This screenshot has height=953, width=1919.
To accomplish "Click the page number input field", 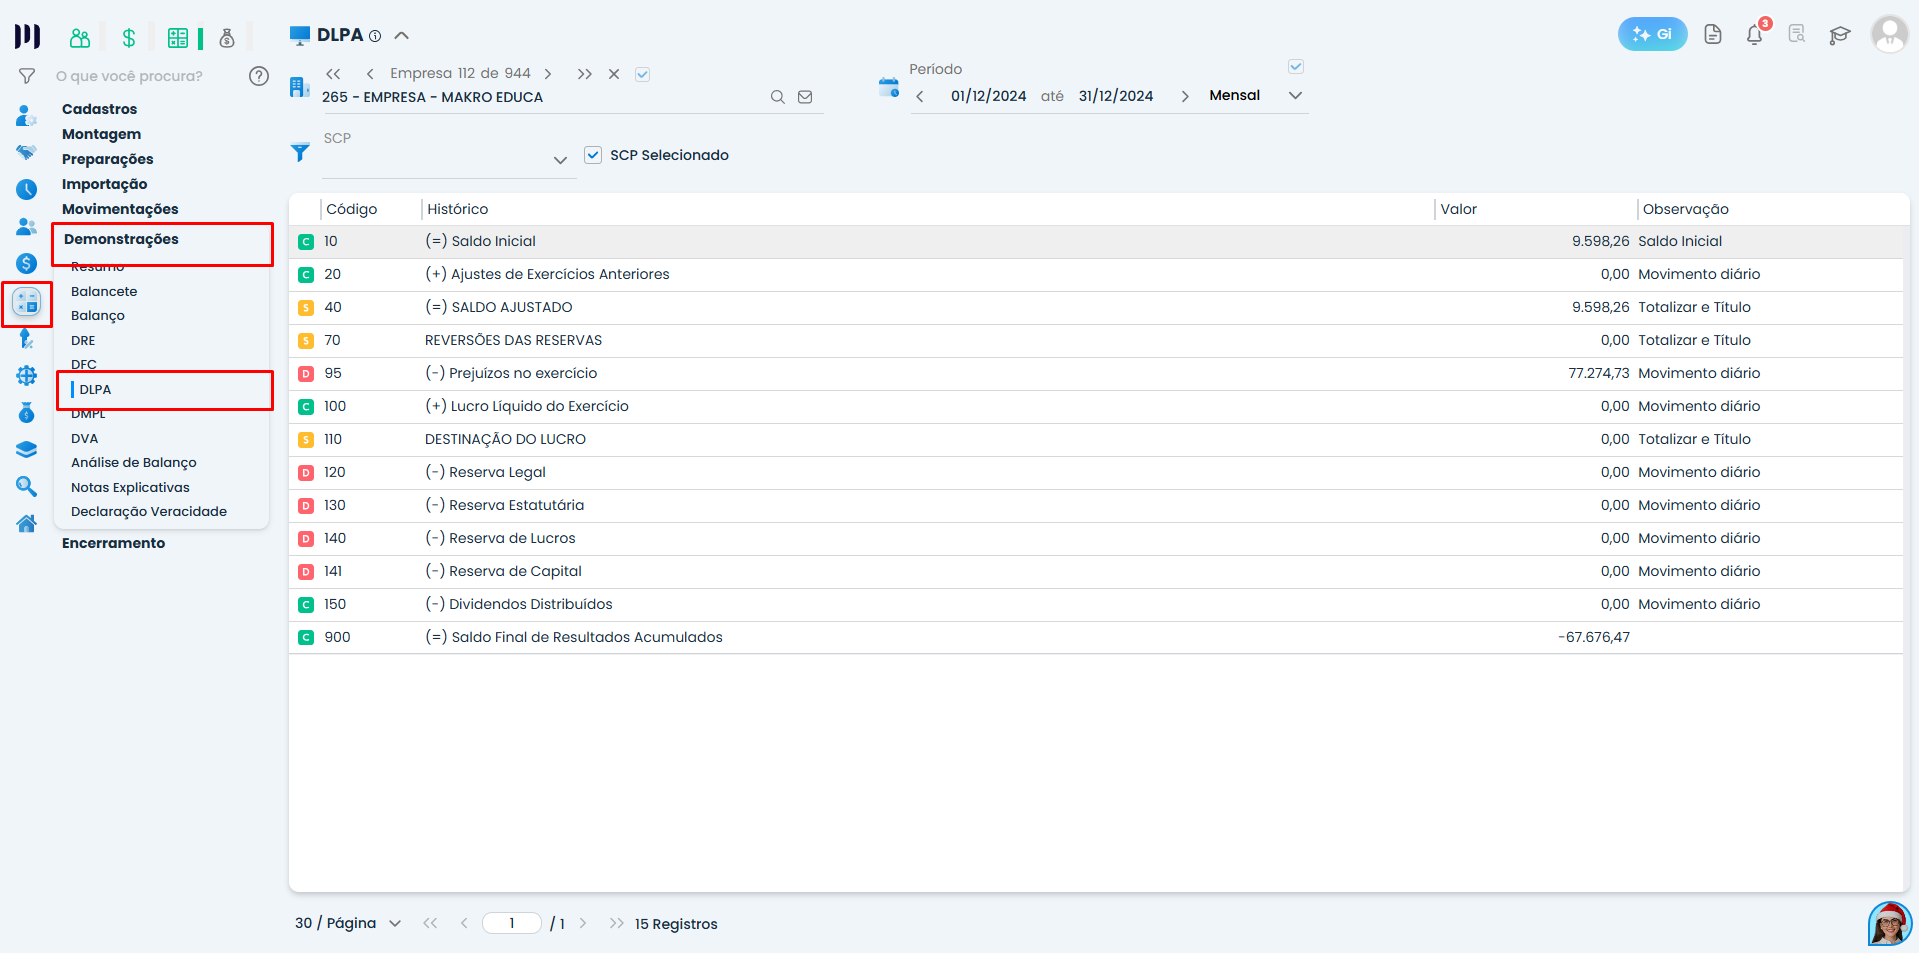I will point(511,923).
